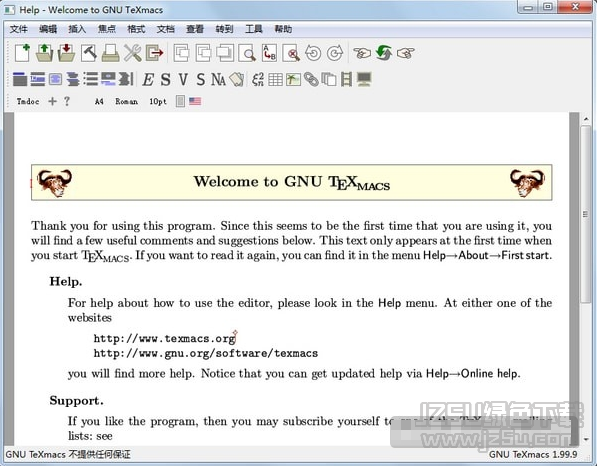Viewport: 597px width, 466px height.
Task: Toggle the page layout icon beside 10pt
Action: pos(180,101)
